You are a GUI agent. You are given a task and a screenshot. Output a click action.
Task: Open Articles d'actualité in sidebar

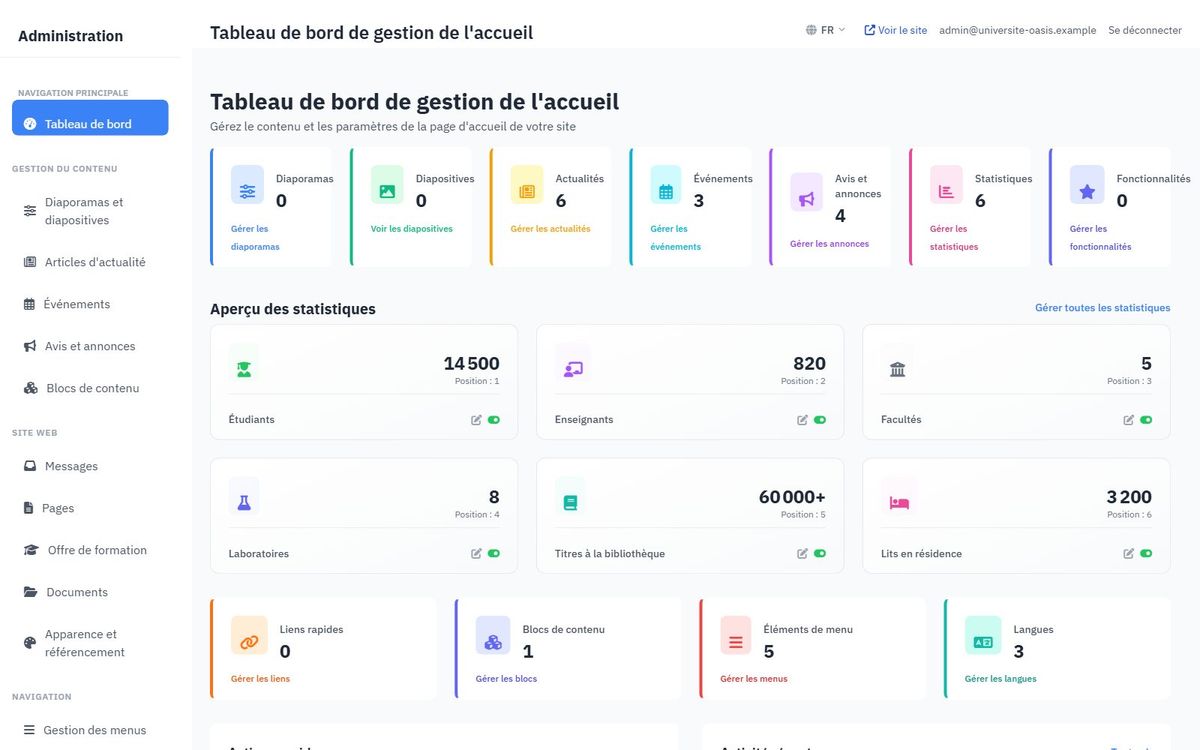(90, 262)
